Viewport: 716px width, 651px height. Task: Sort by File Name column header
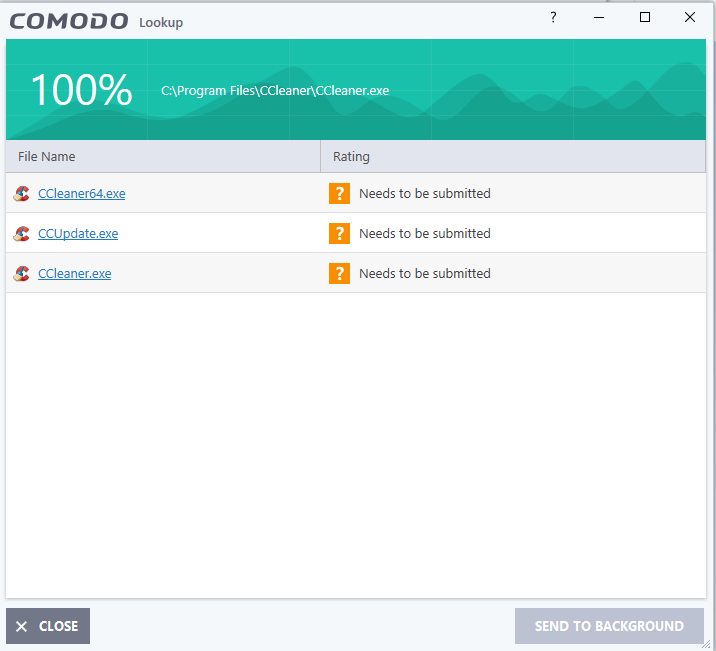(163, 157)
